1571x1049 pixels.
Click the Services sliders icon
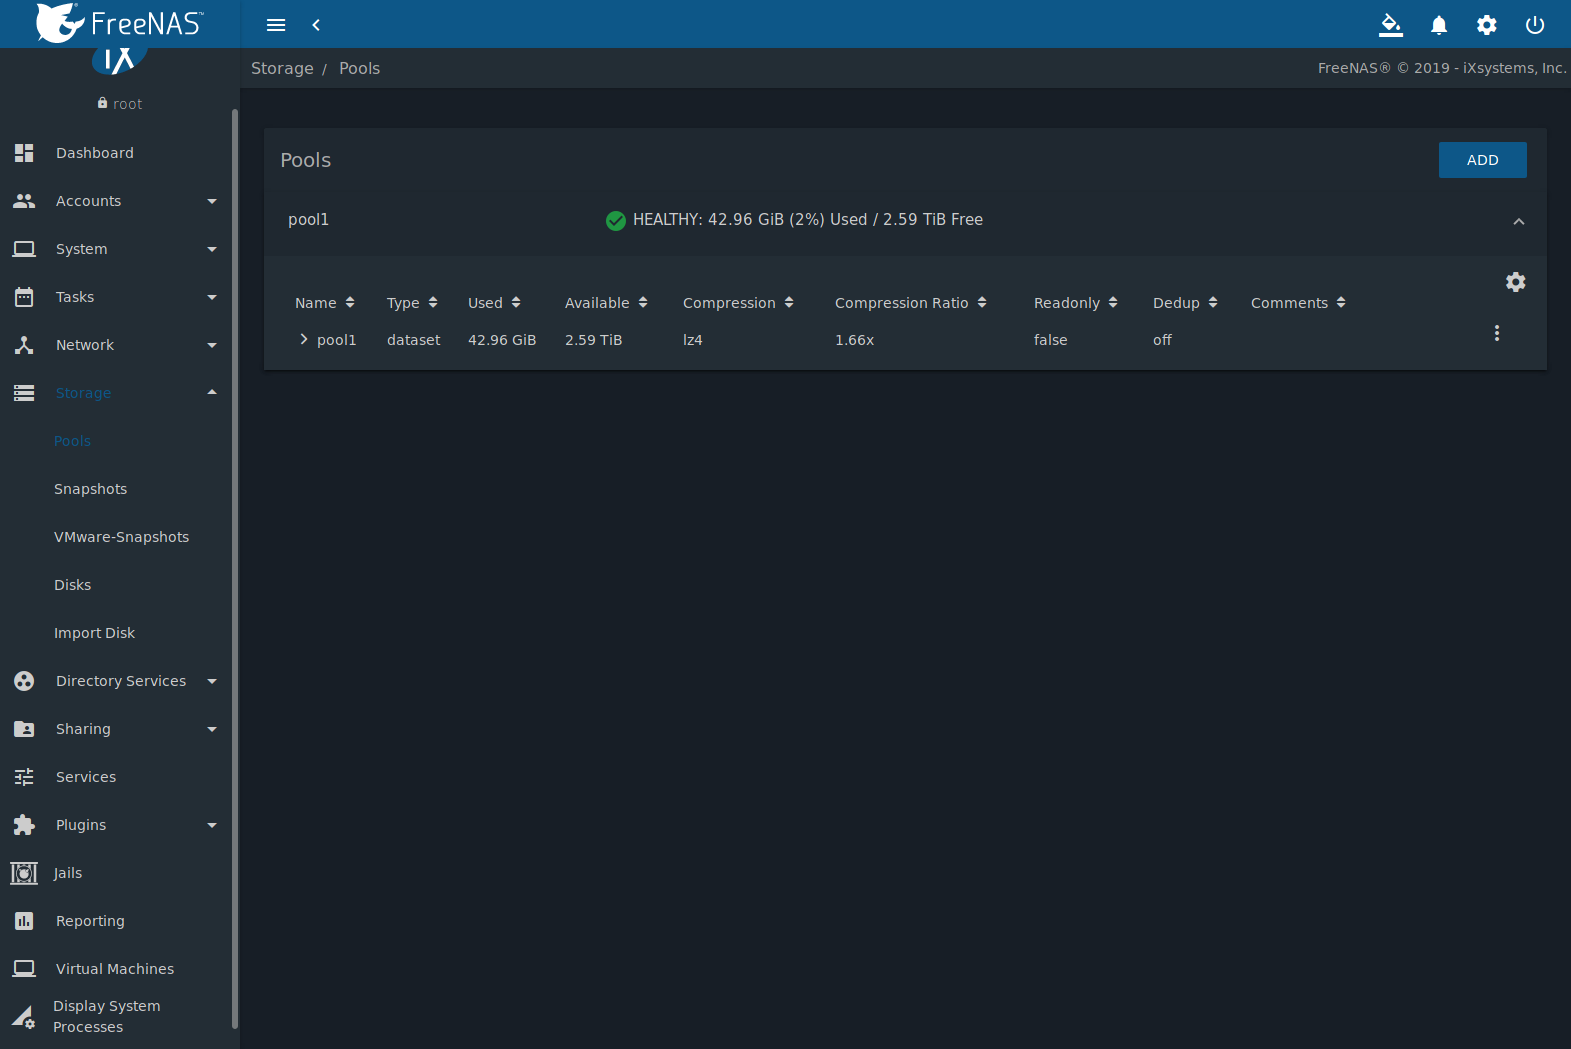pos(24,777)
